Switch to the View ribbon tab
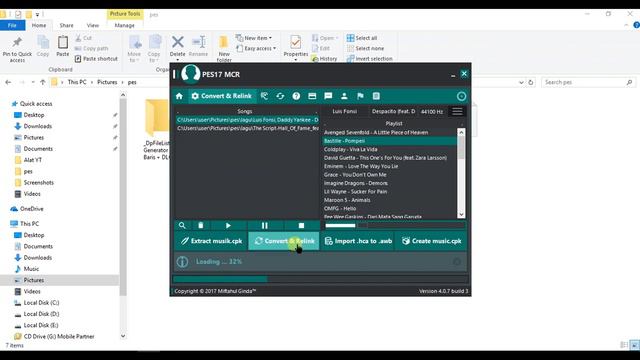640x360 pixels. [93, 25]
